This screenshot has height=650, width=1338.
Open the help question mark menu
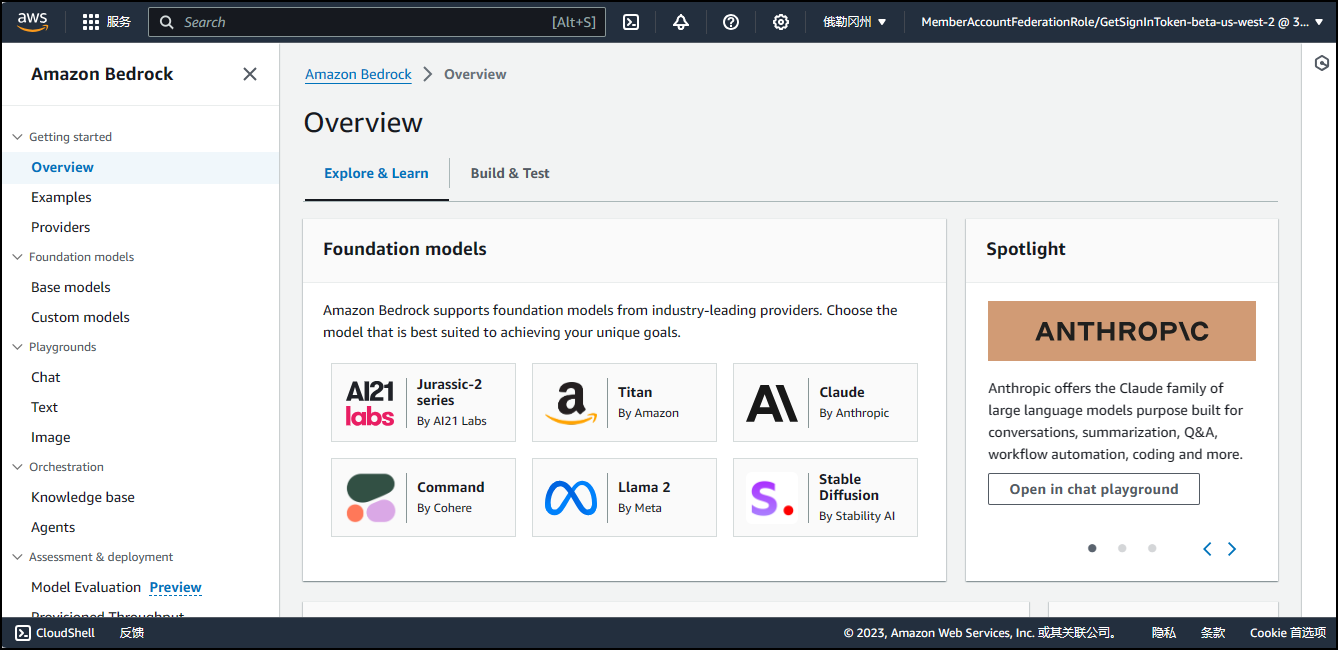(731, 22)
